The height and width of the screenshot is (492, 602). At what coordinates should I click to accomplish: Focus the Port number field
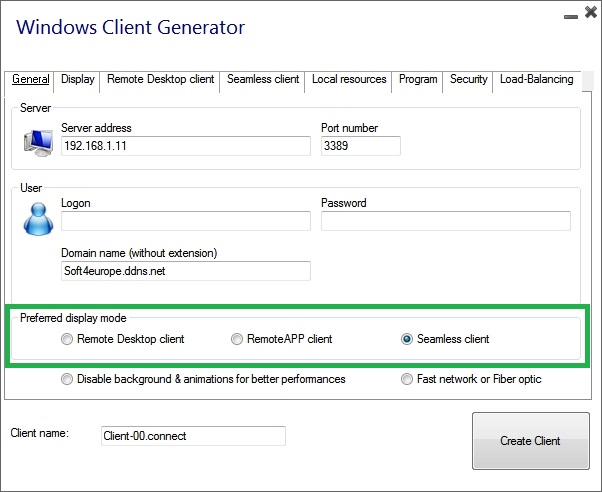coord(361,146)
